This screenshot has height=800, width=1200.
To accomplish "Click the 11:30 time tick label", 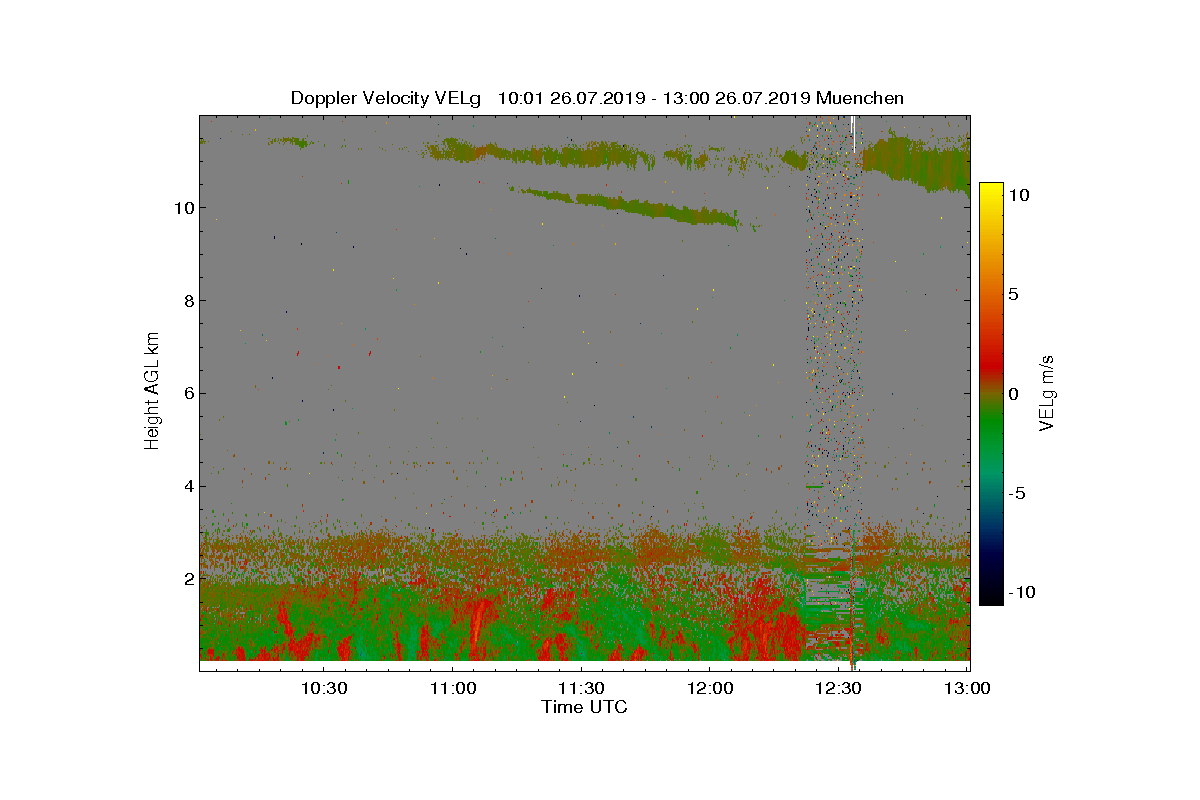I will (581, 688).
